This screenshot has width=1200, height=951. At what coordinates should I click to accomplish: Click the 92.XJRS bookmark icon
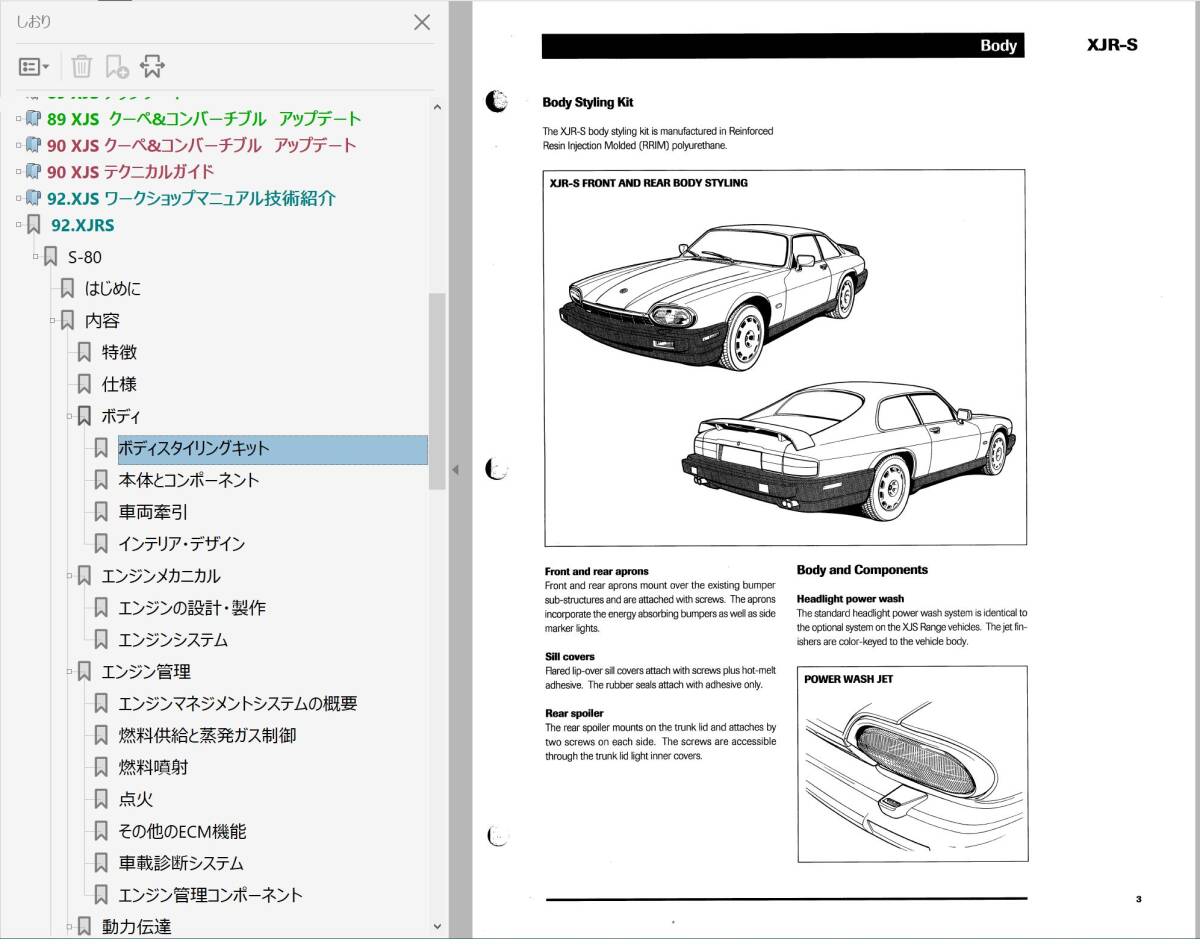pos(33,225)
